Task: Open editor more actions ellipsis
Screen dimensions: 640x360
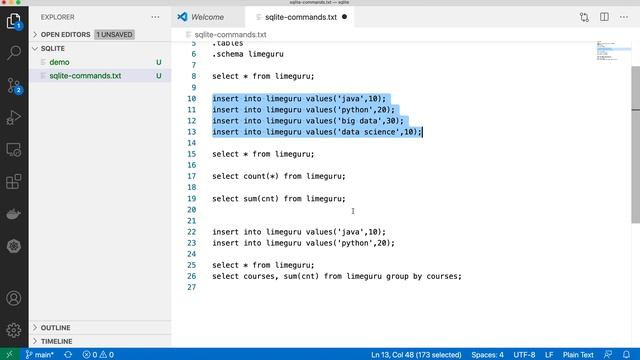Action: [624, 17]
